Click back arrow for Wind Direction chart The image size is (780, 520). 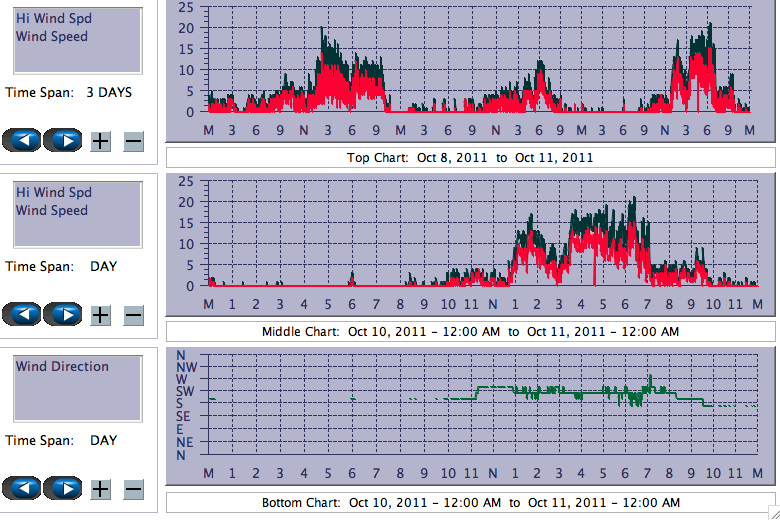click(22, 488)
